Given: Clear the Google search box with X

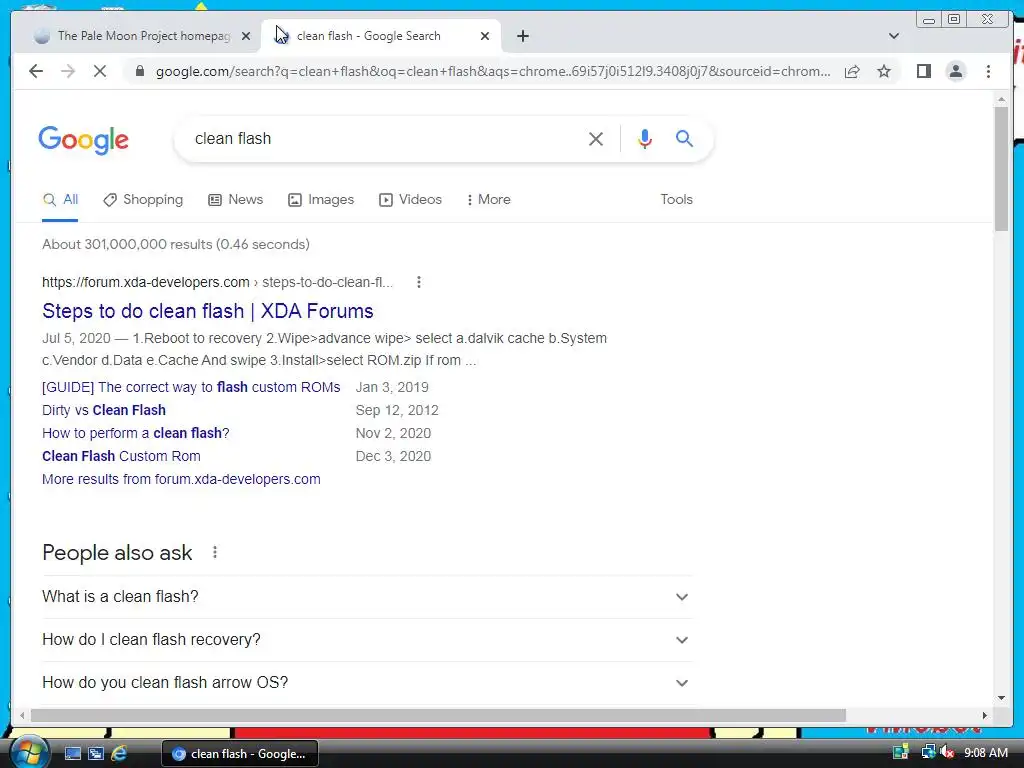Looking at the screenshot, I should [596, 138].
